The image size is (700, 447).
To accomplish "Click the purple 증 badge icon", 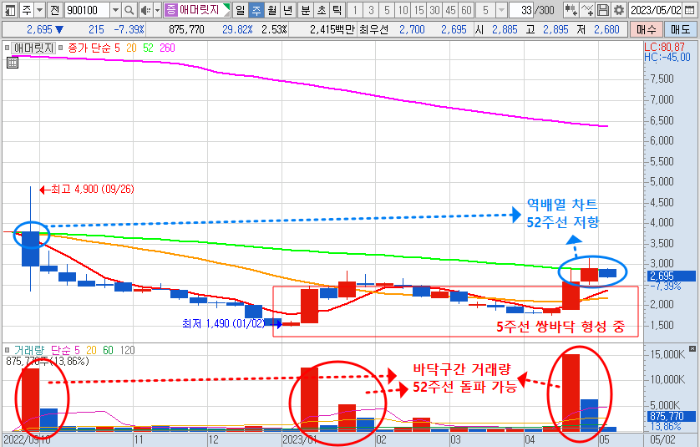I will 171,10.
